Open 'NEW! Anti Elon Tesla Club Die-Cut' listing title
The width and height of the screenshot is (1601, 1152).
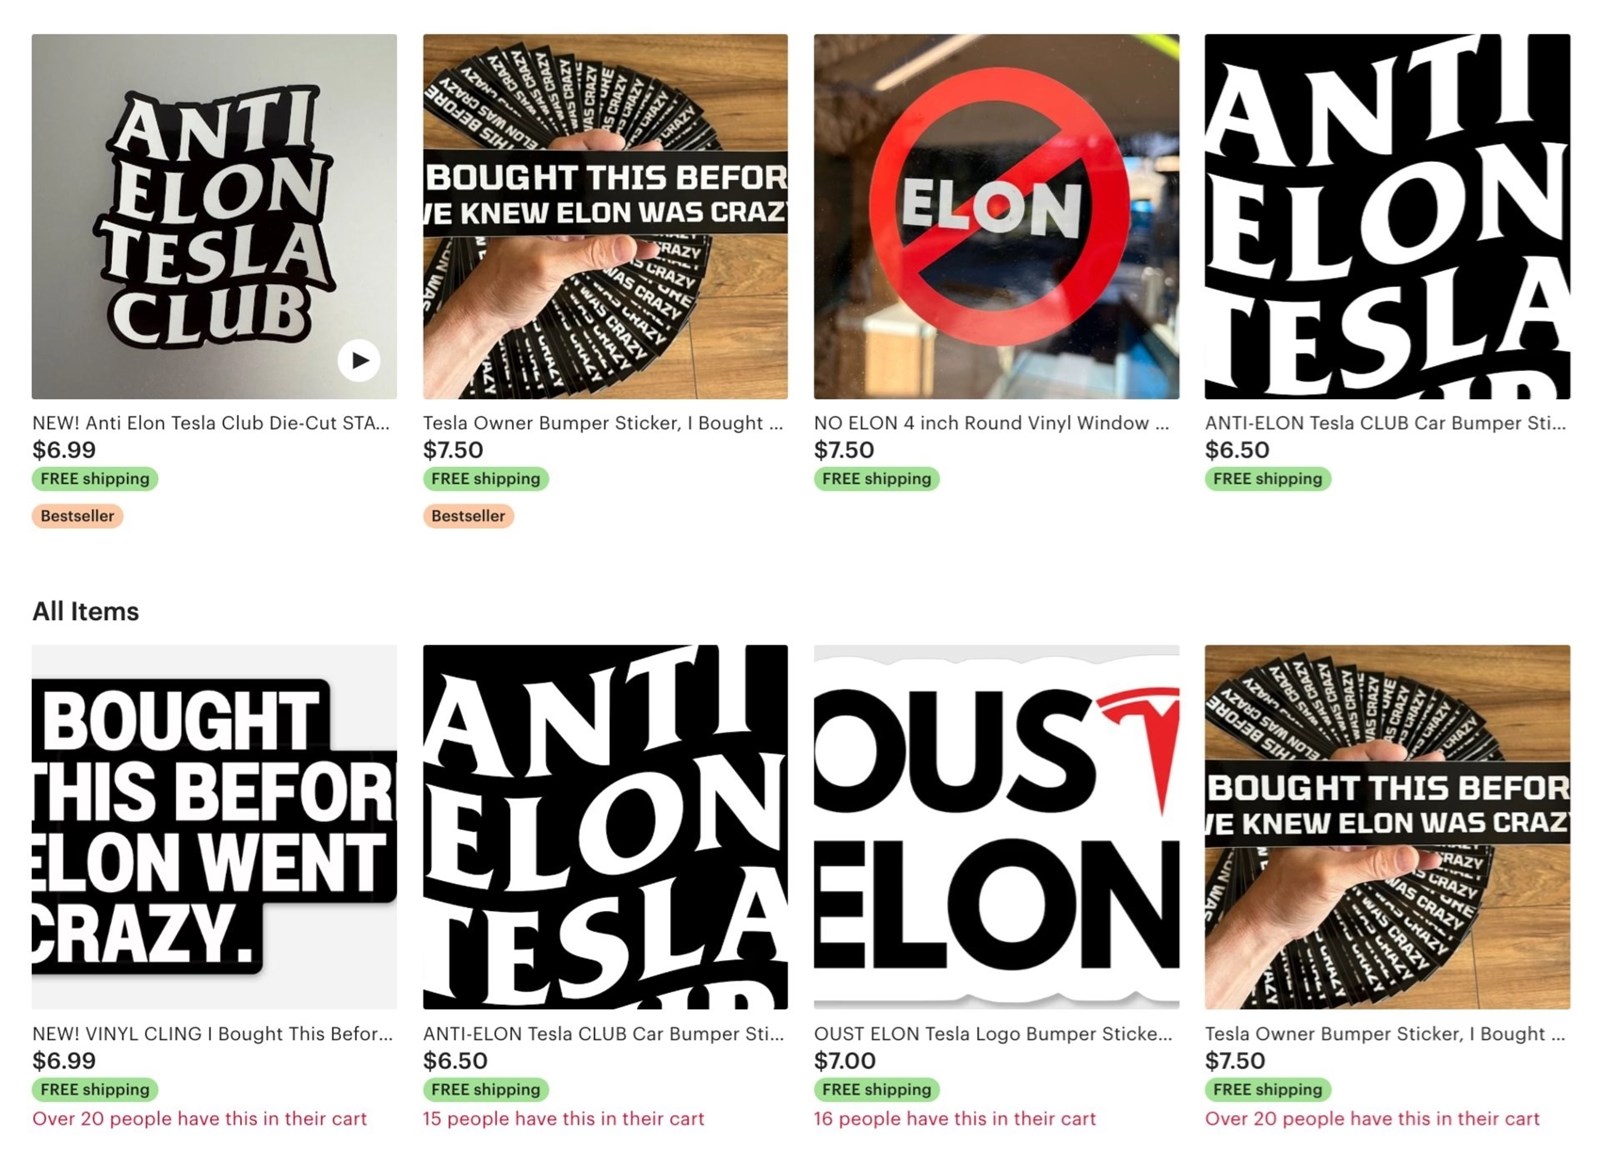(211, 423)
